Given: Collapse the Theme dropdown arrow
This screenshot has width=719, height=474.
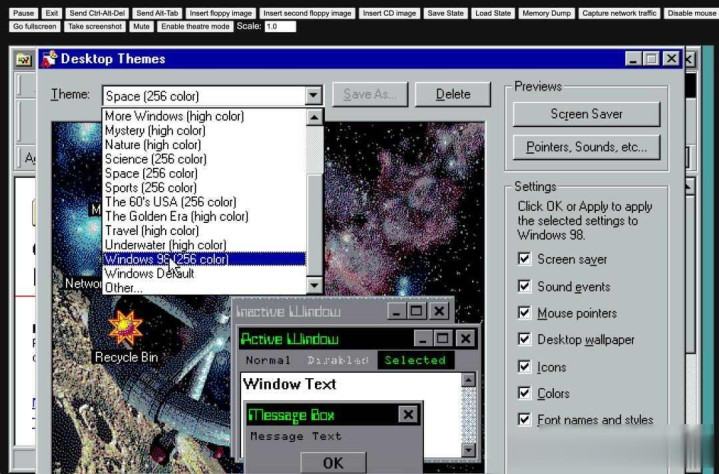Looking at the screenshot, I should pyautogui.click(x=313, y=96).
